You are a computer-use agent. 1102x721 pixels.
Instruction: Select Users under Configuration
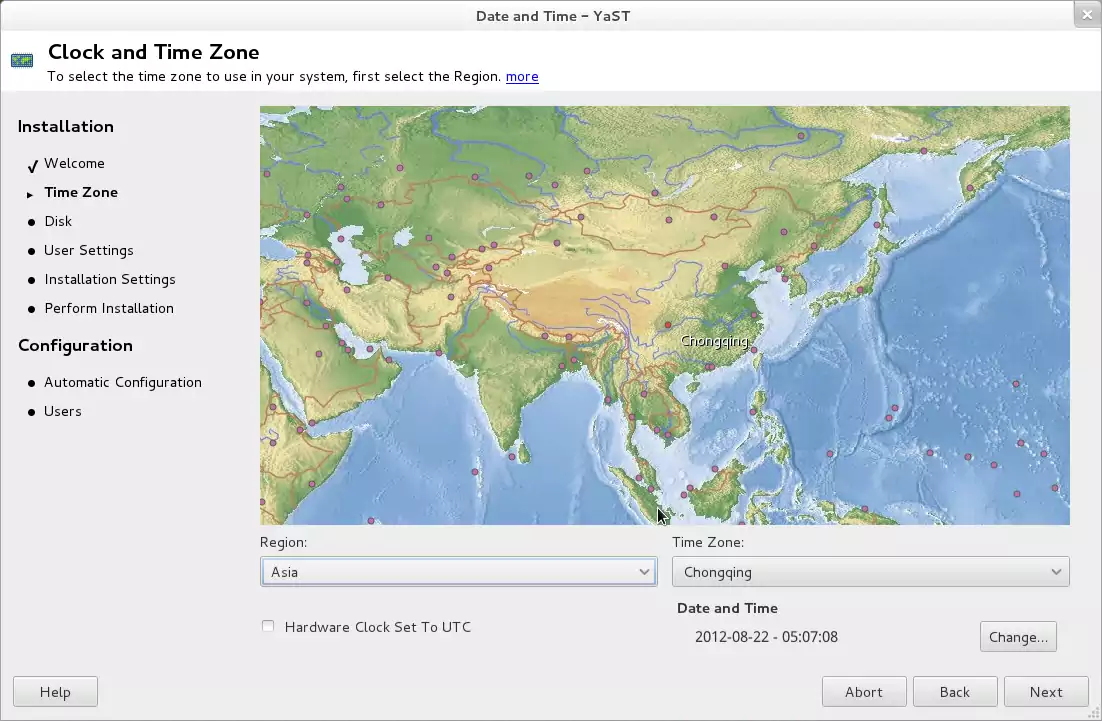click(62, 411)
